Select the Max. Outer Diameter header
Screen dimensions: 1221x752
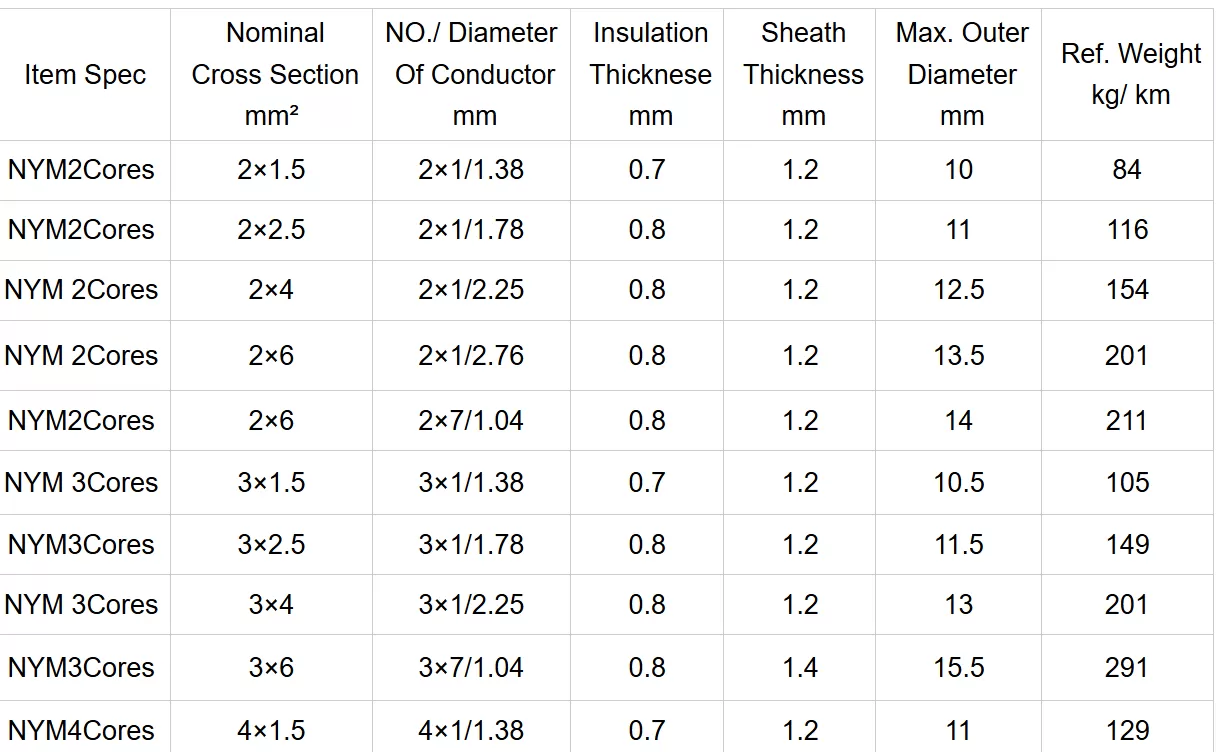click(x=961, y=75)
